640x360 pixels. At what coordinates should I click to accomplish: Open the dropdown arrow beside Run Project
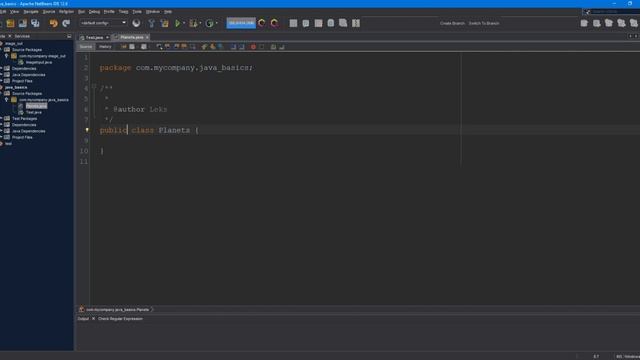pyautogui.click(x=184, y=23)
